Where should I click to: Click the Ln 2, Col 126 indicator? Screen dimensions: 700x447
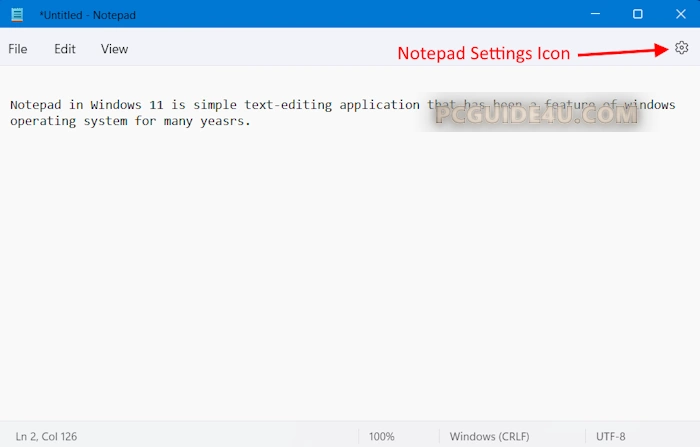(46, 436)
